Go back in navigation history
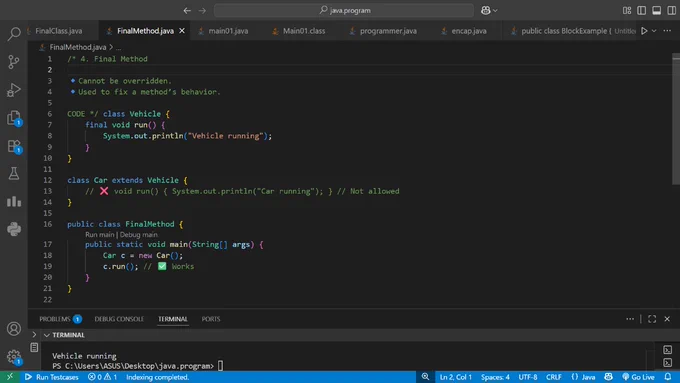 pos(187,10)
